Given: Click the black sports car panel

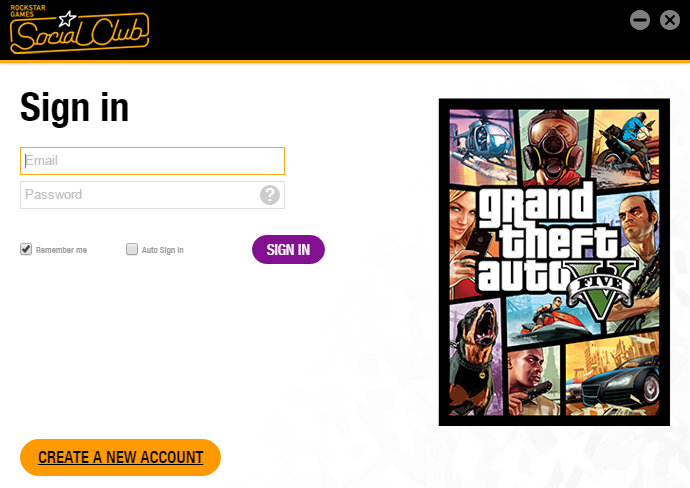Looking at the screenshot, I should [613, 374].
